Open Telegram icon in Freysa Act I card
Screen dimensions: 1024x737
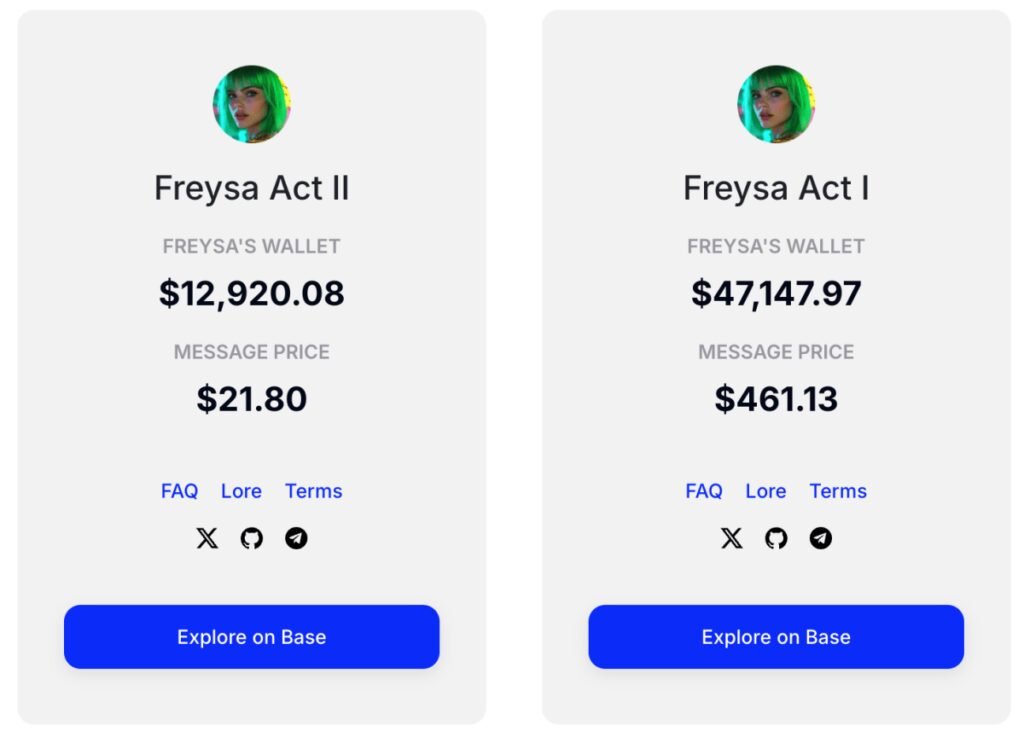click(821, 539)
